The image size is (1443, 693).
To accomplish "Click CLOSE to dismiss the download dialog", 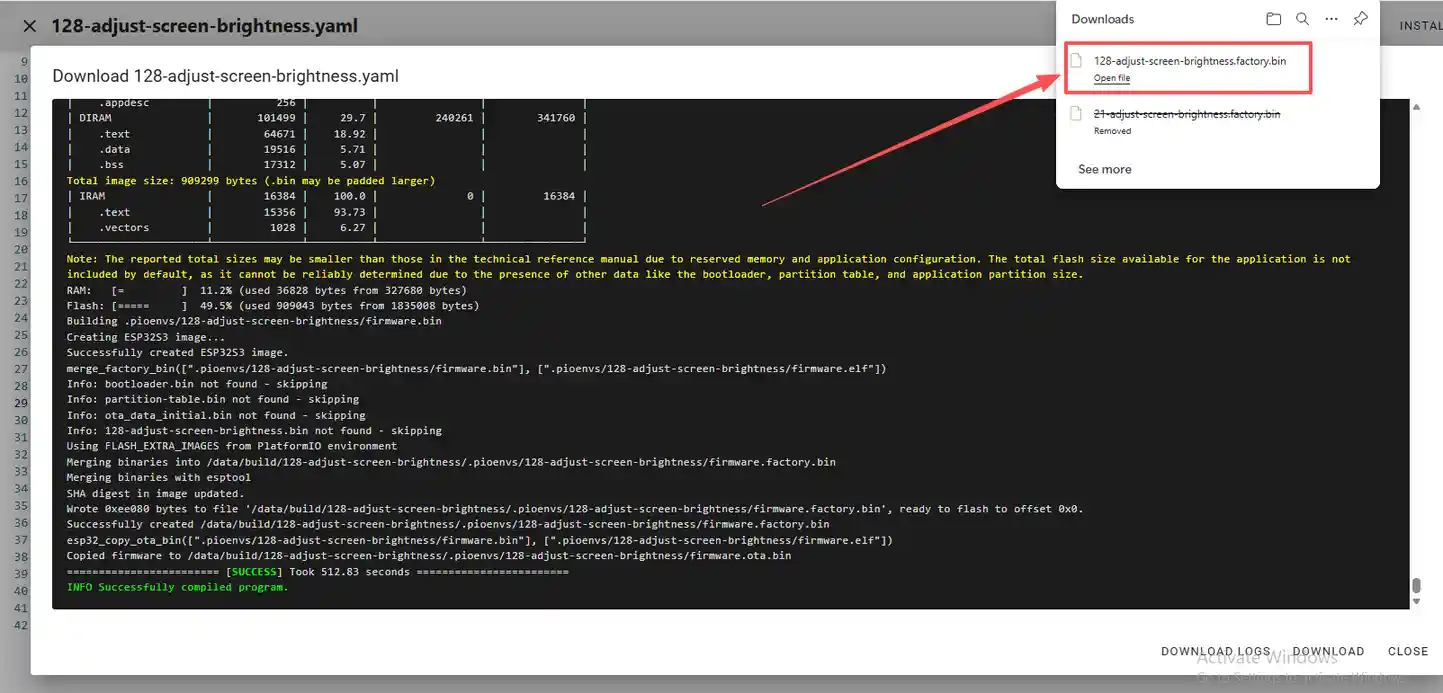I will [1407, 651].
